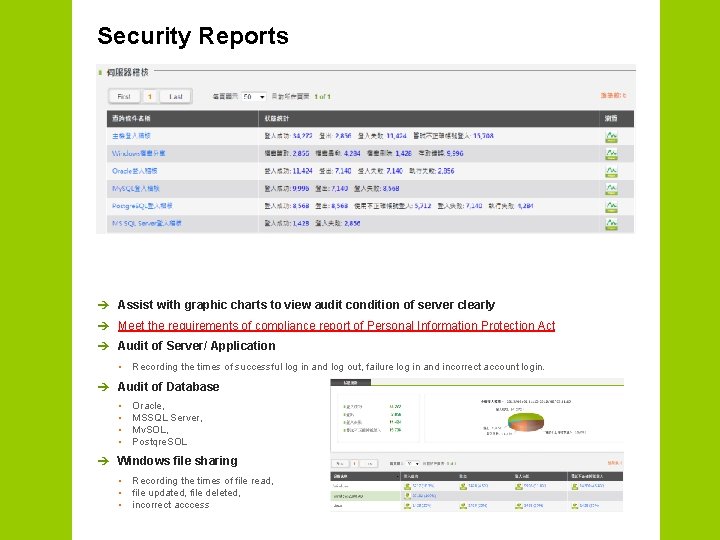Screen dimensions: 720x540
Task: Click the first-row user icon under the second column
Action: point(407,486)
